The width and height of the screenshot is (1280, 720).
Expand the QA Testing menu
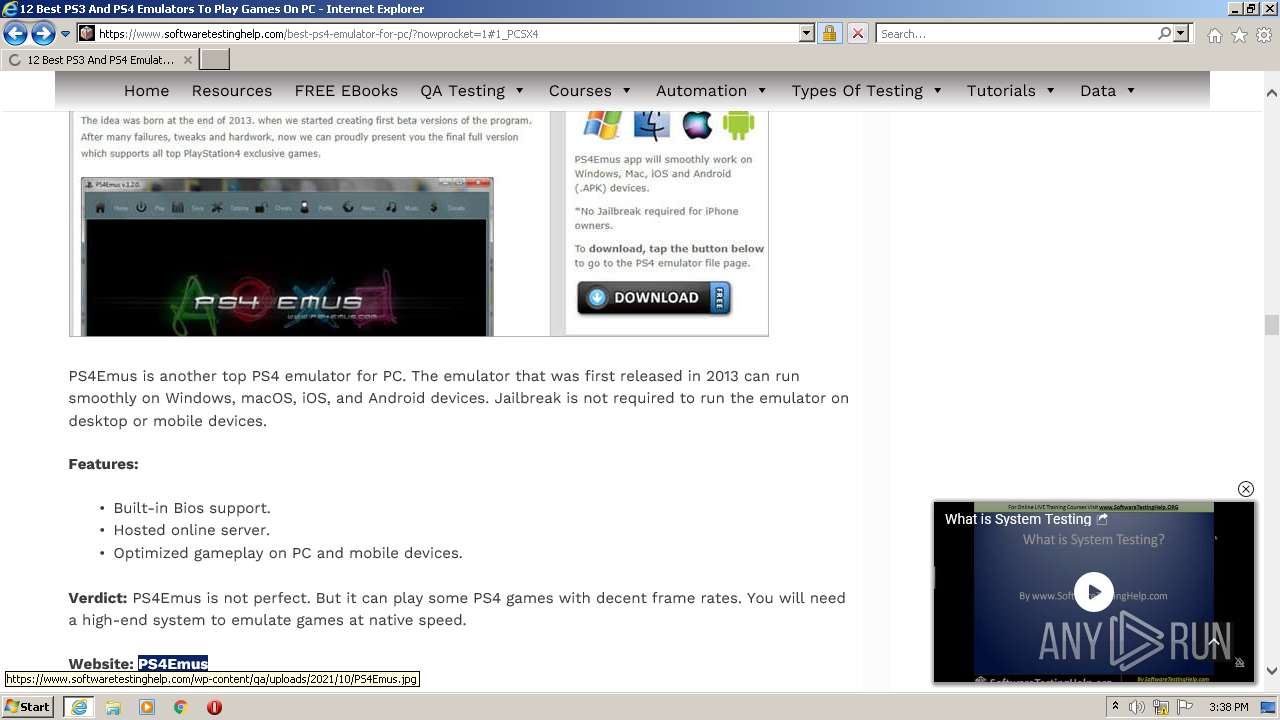point(472,90)
